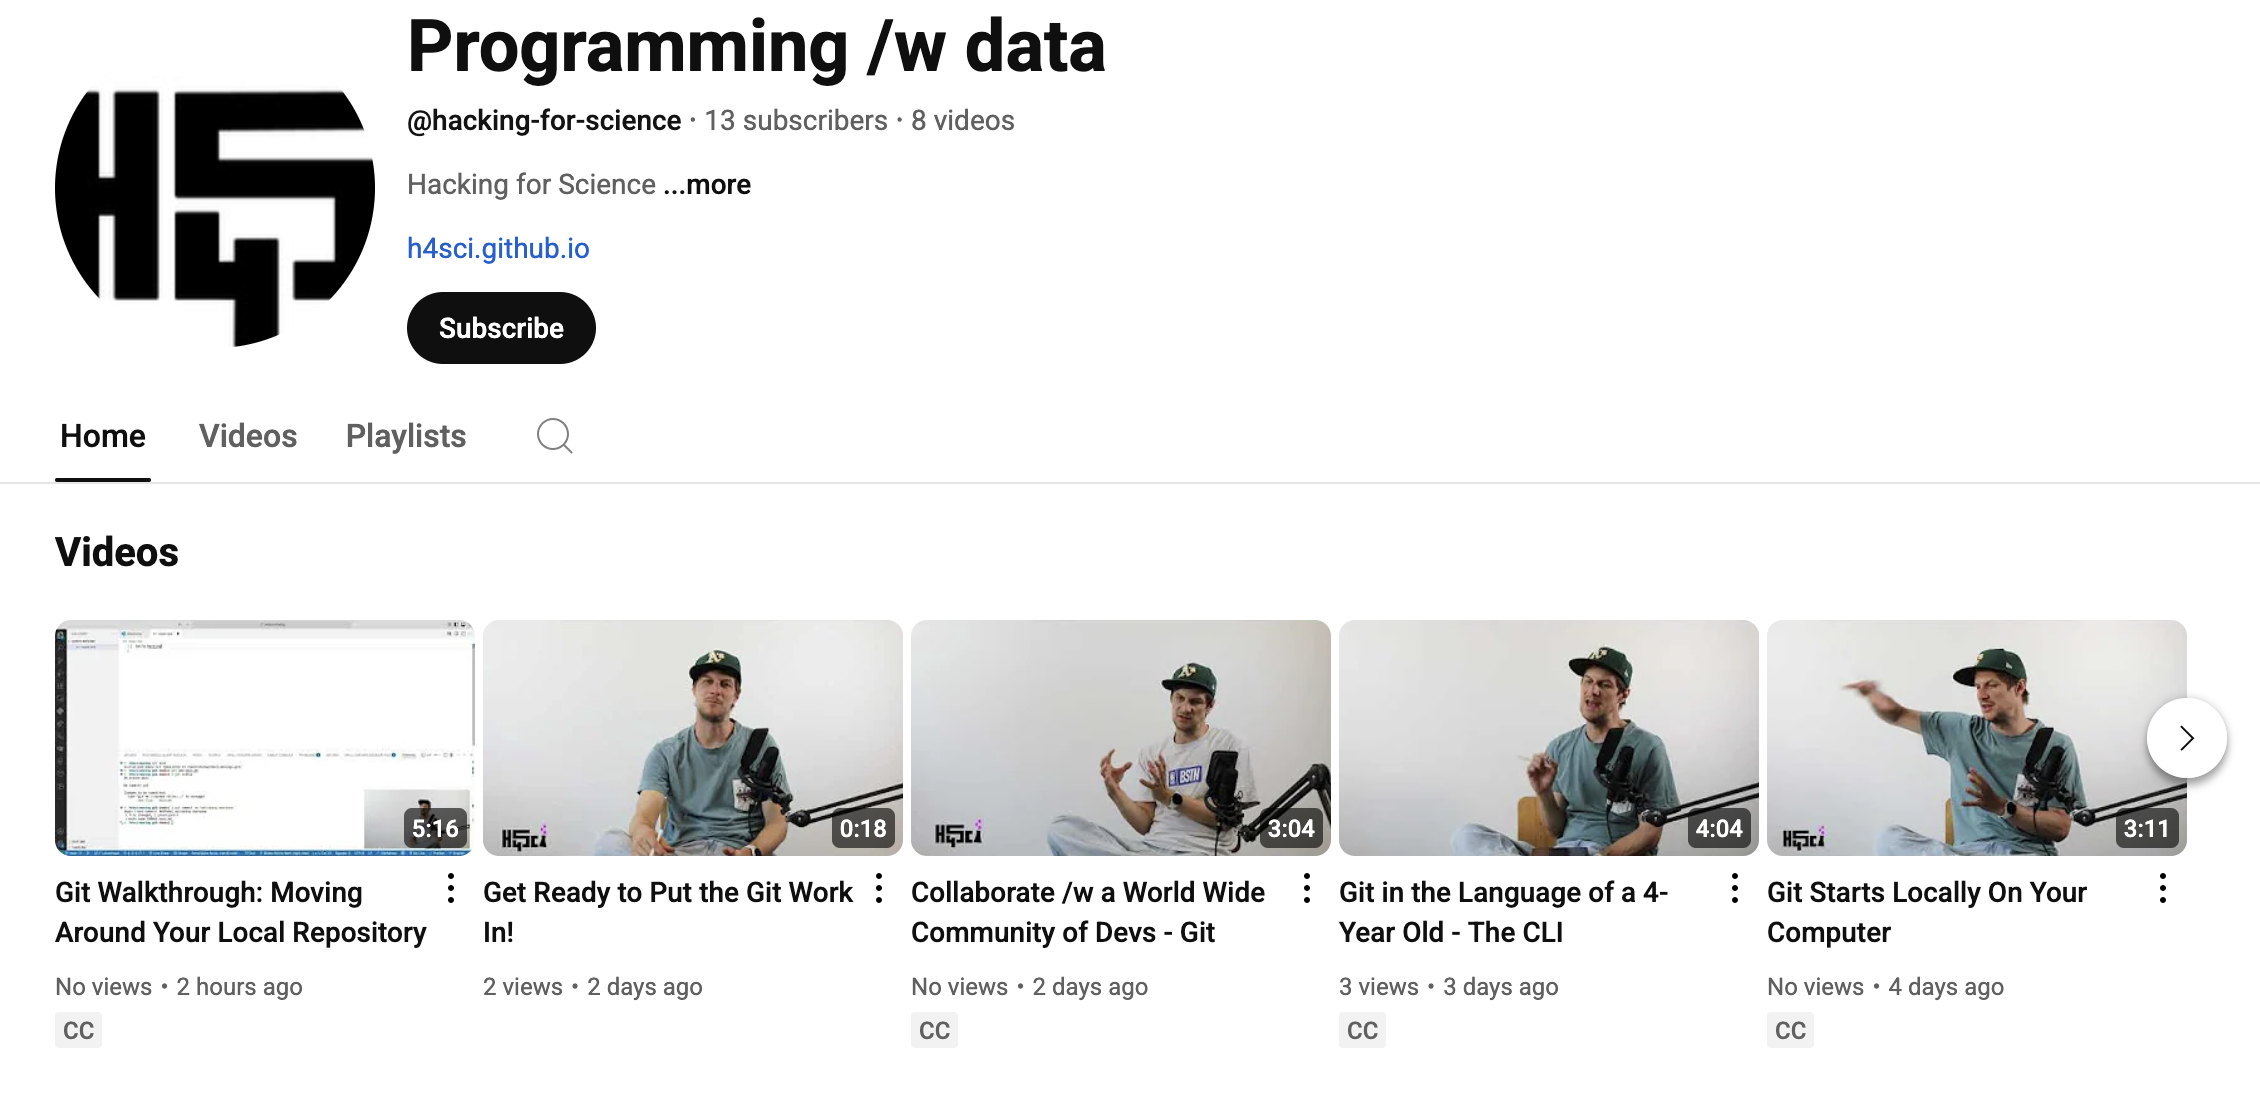Open three-dot menu for Collaborate video
This screenshot has height=1102, width=2260.
(1307, 888)
